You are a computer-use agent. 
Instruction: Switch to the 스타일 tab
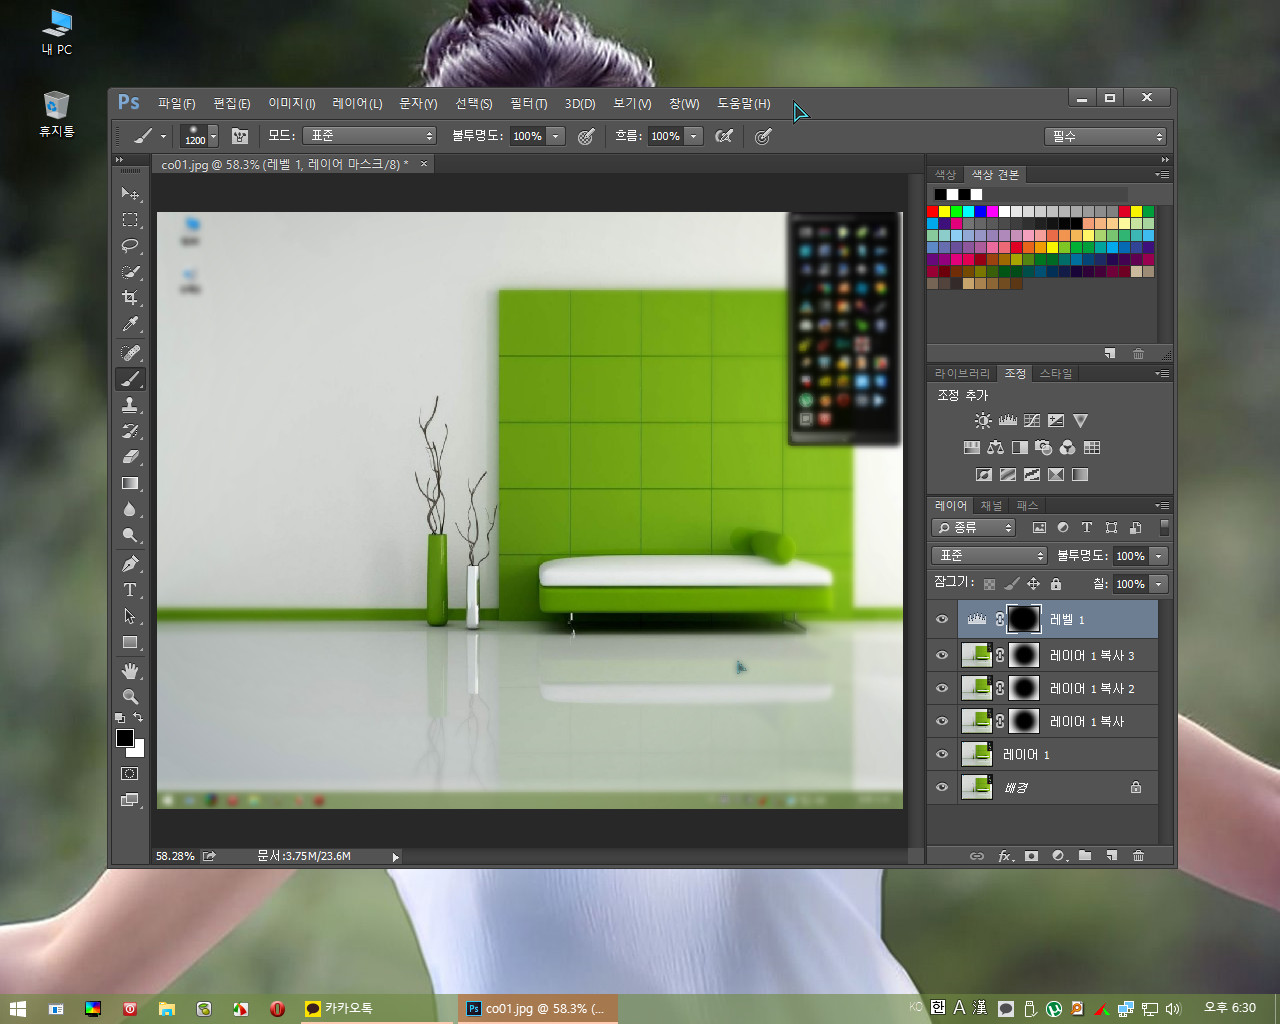(1055, 374)
